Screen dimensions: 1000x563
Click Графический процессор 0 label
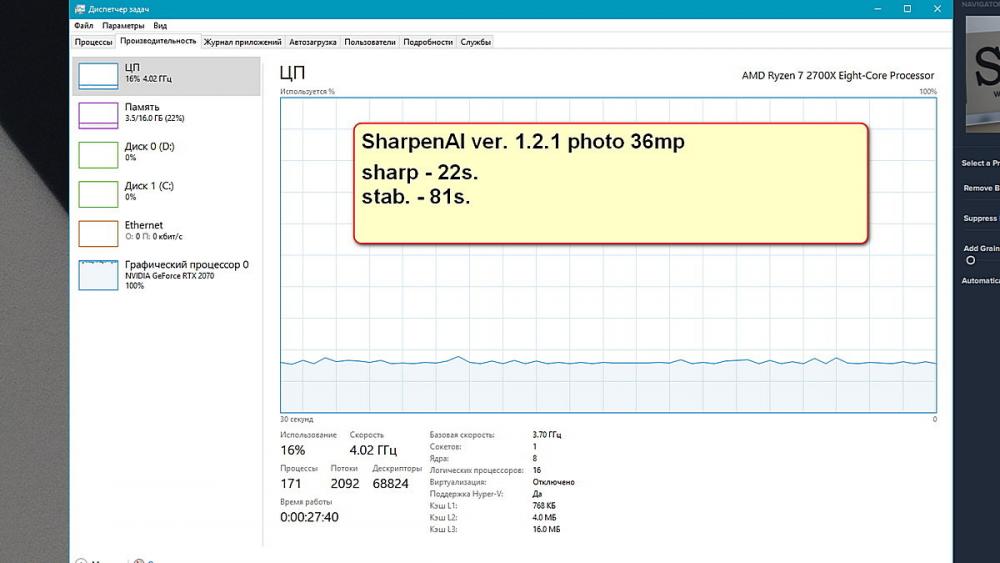tap(187, 265)
